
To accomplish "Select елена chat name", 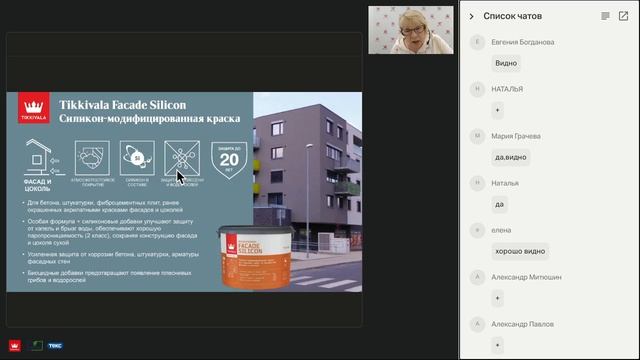I will 501,230.
